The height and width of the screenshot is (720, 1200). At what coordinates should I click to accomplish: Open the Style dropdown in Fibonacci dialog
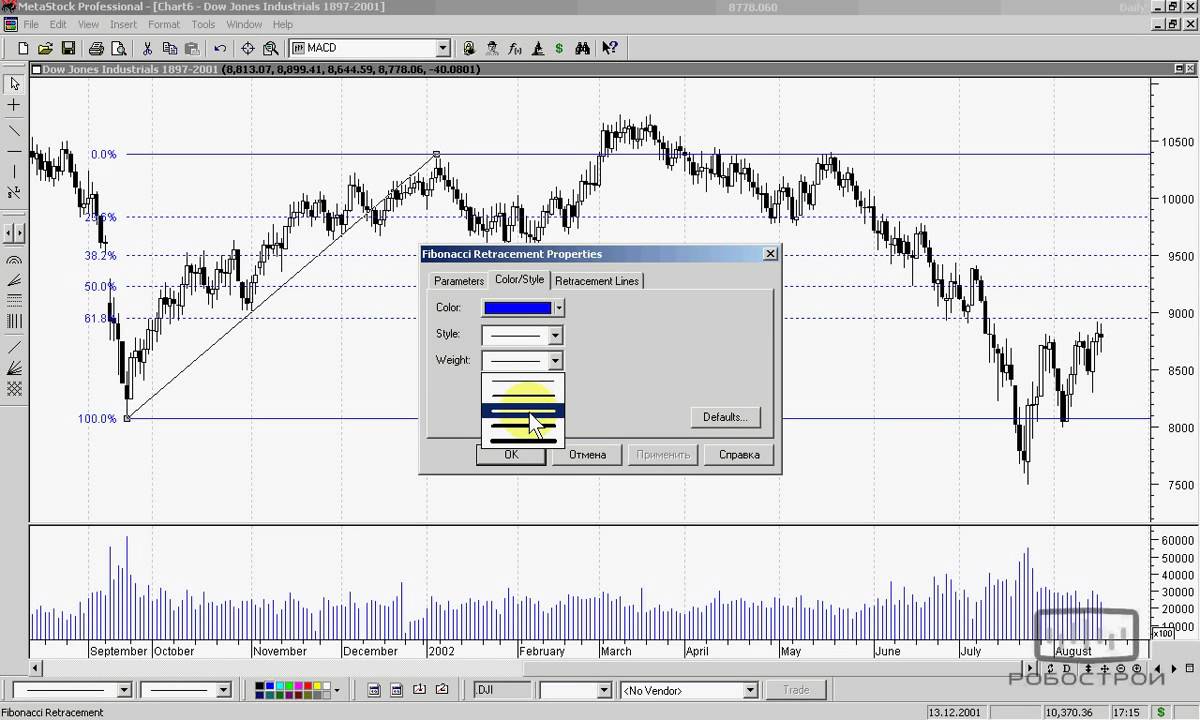pos(555,335)
